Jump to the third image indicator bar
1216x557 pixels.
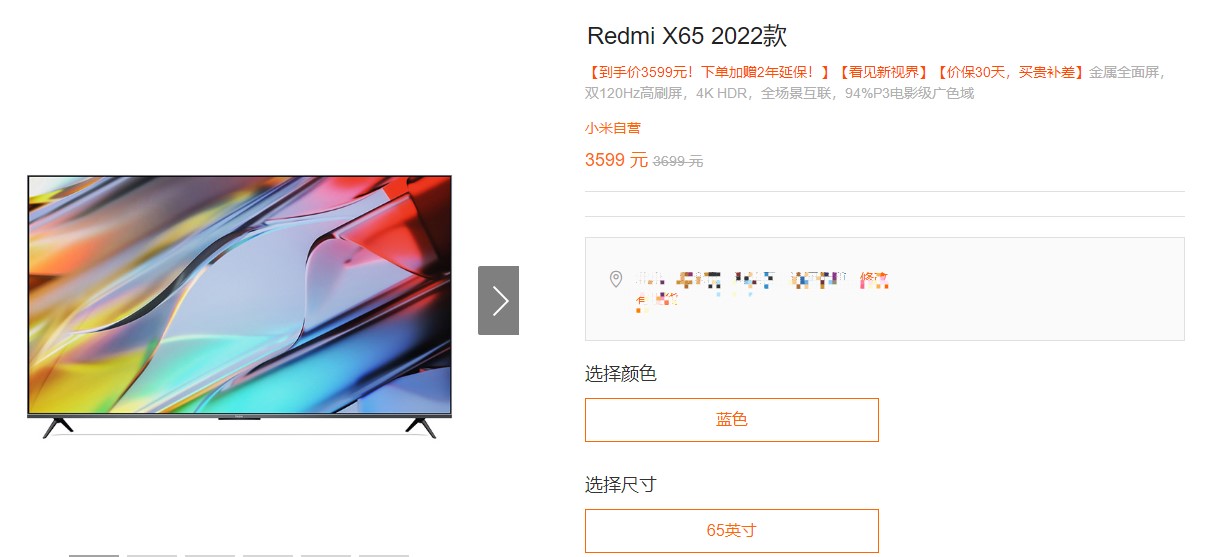coord(210,555)
